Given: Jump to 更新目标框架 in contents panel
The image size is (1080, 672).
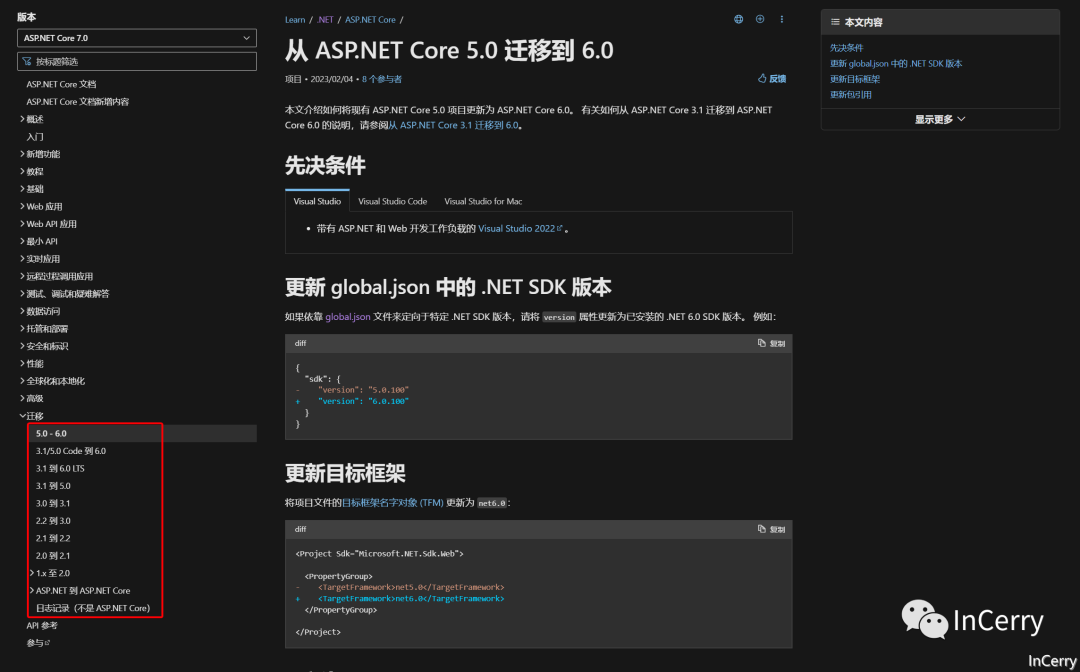Looking at the screenshot, I should (x=855, y=79).
